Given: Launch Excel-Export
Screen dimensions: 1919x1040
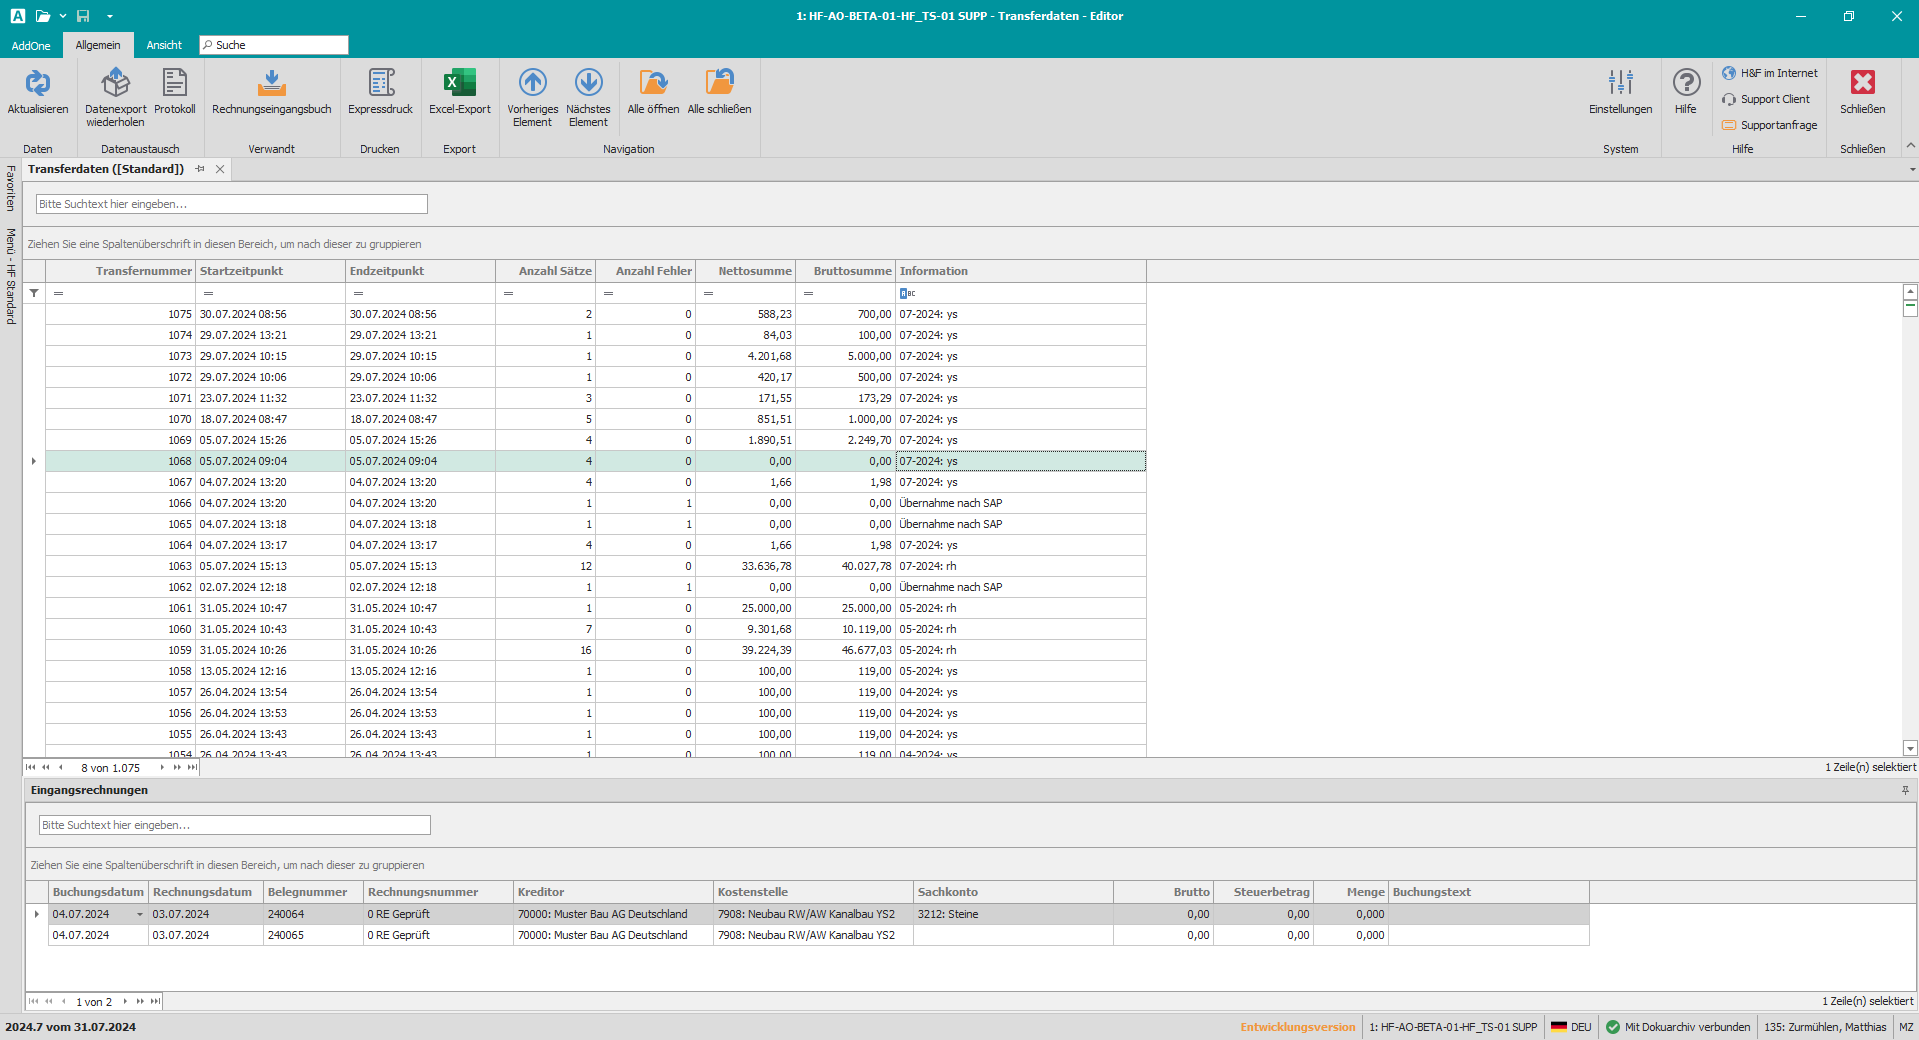Looking at the screenshot, I should tap(459, 84).
